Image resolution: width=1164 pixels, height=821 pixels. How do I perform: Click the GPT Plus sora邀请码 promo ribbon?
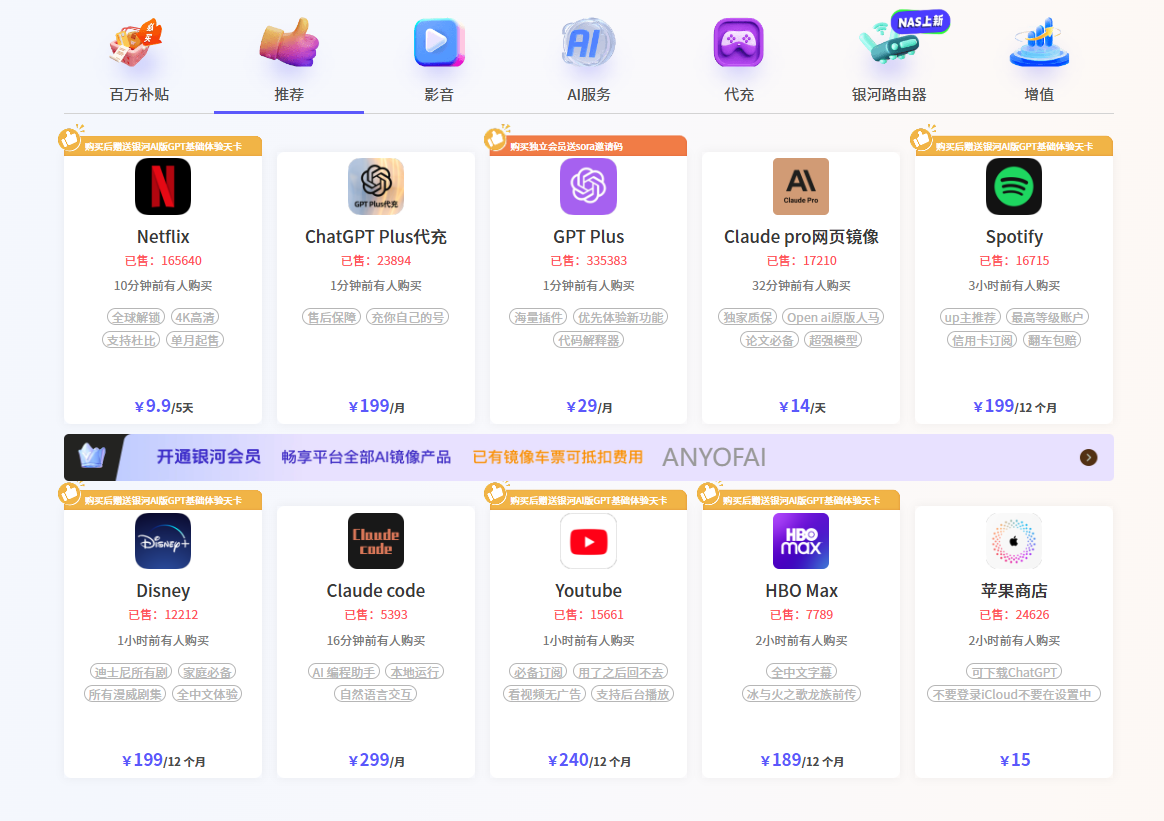[x=586, y=146]
